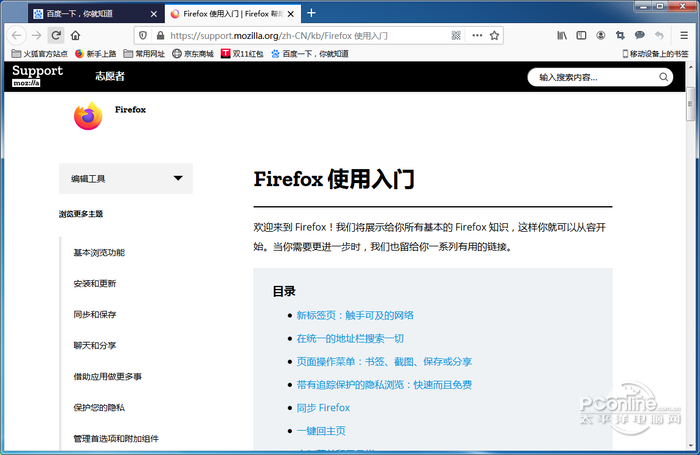The width and height of the screenshot is (700, 455).
Task: Open 基本浏览功能 topic
Action: point(99,253)
